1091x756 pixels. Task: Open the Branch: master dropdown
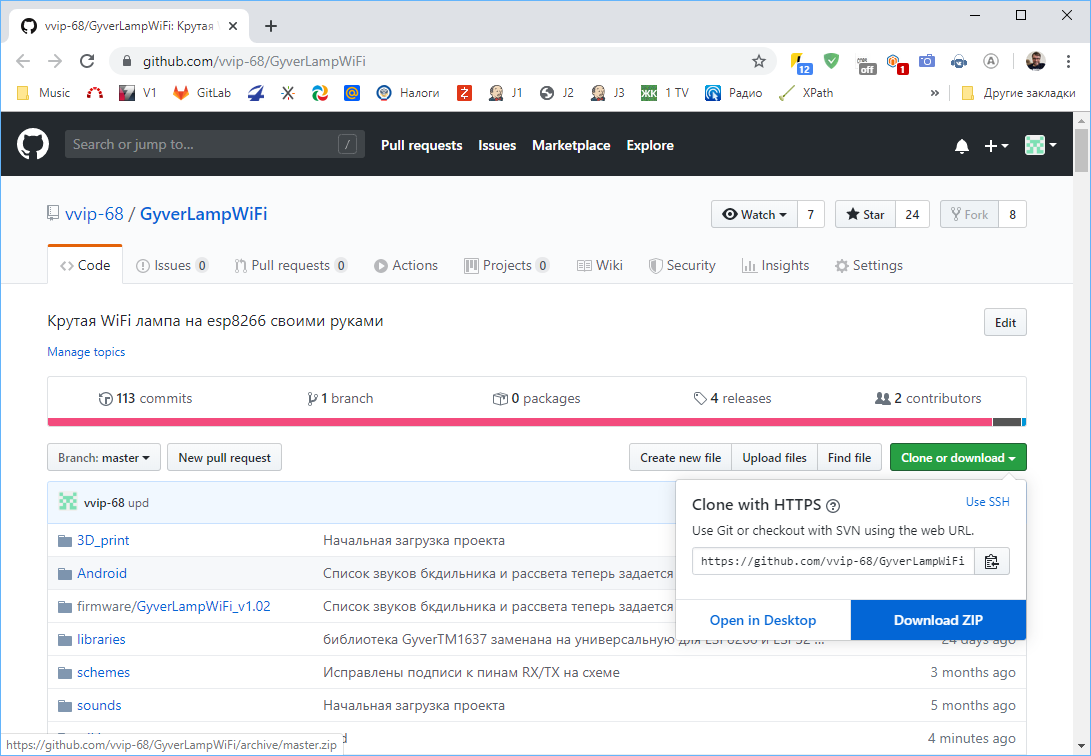(104, 458)
